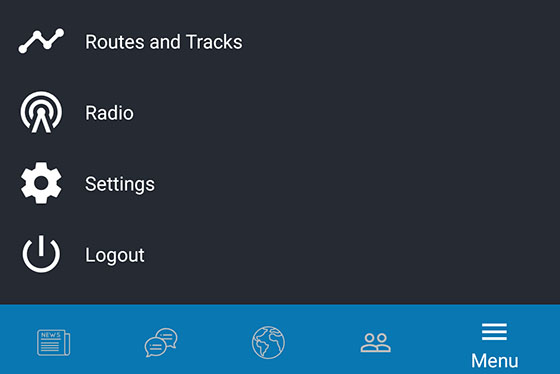560x374 pixels.
Task: Tap the newspaper News icon in bottom bar
Action: click(54, 342)
